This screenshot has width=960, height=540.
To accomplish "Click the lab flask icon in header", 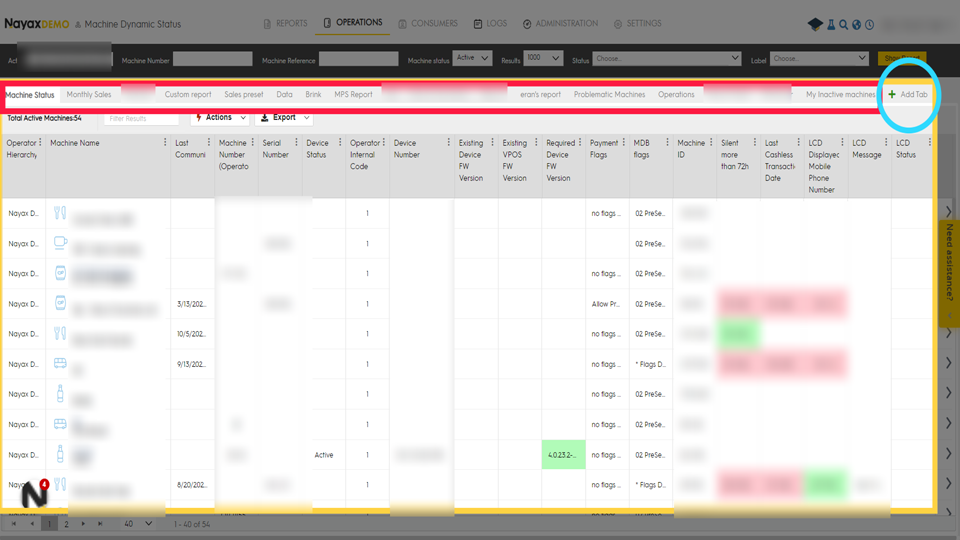I will click(x=831, y=24).
